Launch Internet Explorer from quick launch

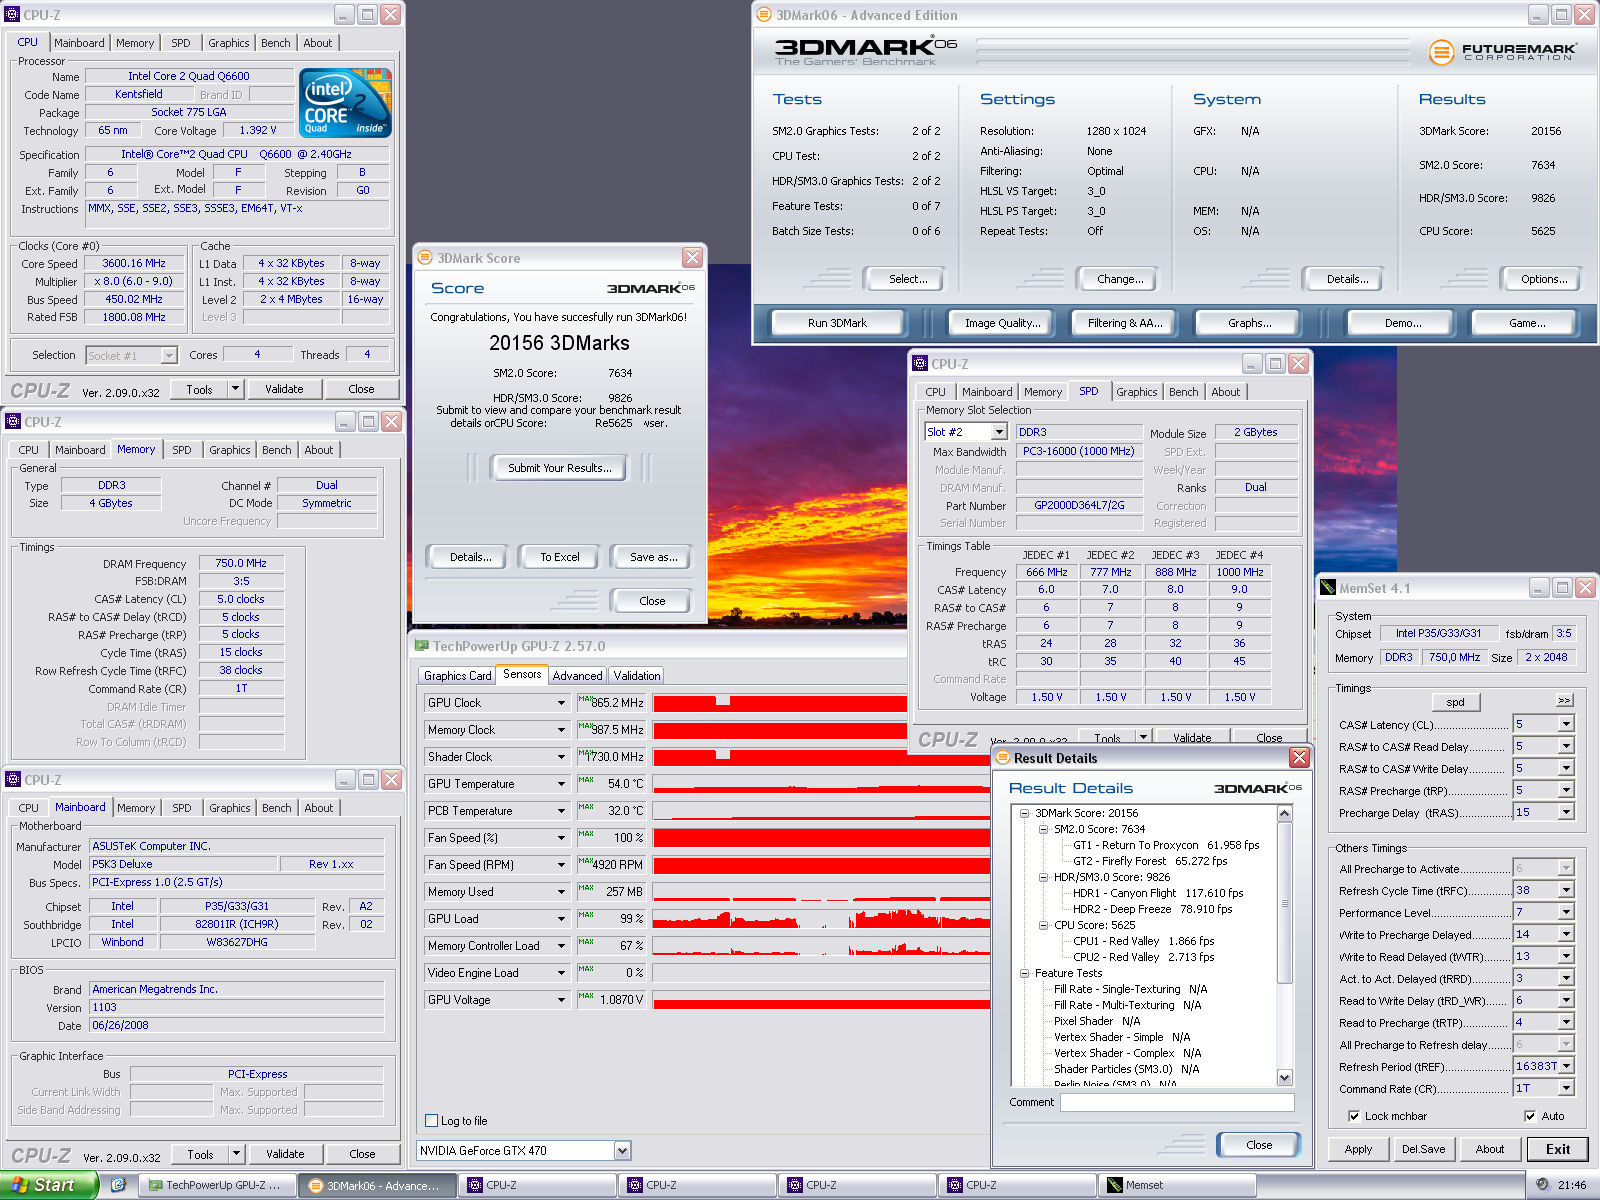pyautogui.click(x=118, y=1185)
